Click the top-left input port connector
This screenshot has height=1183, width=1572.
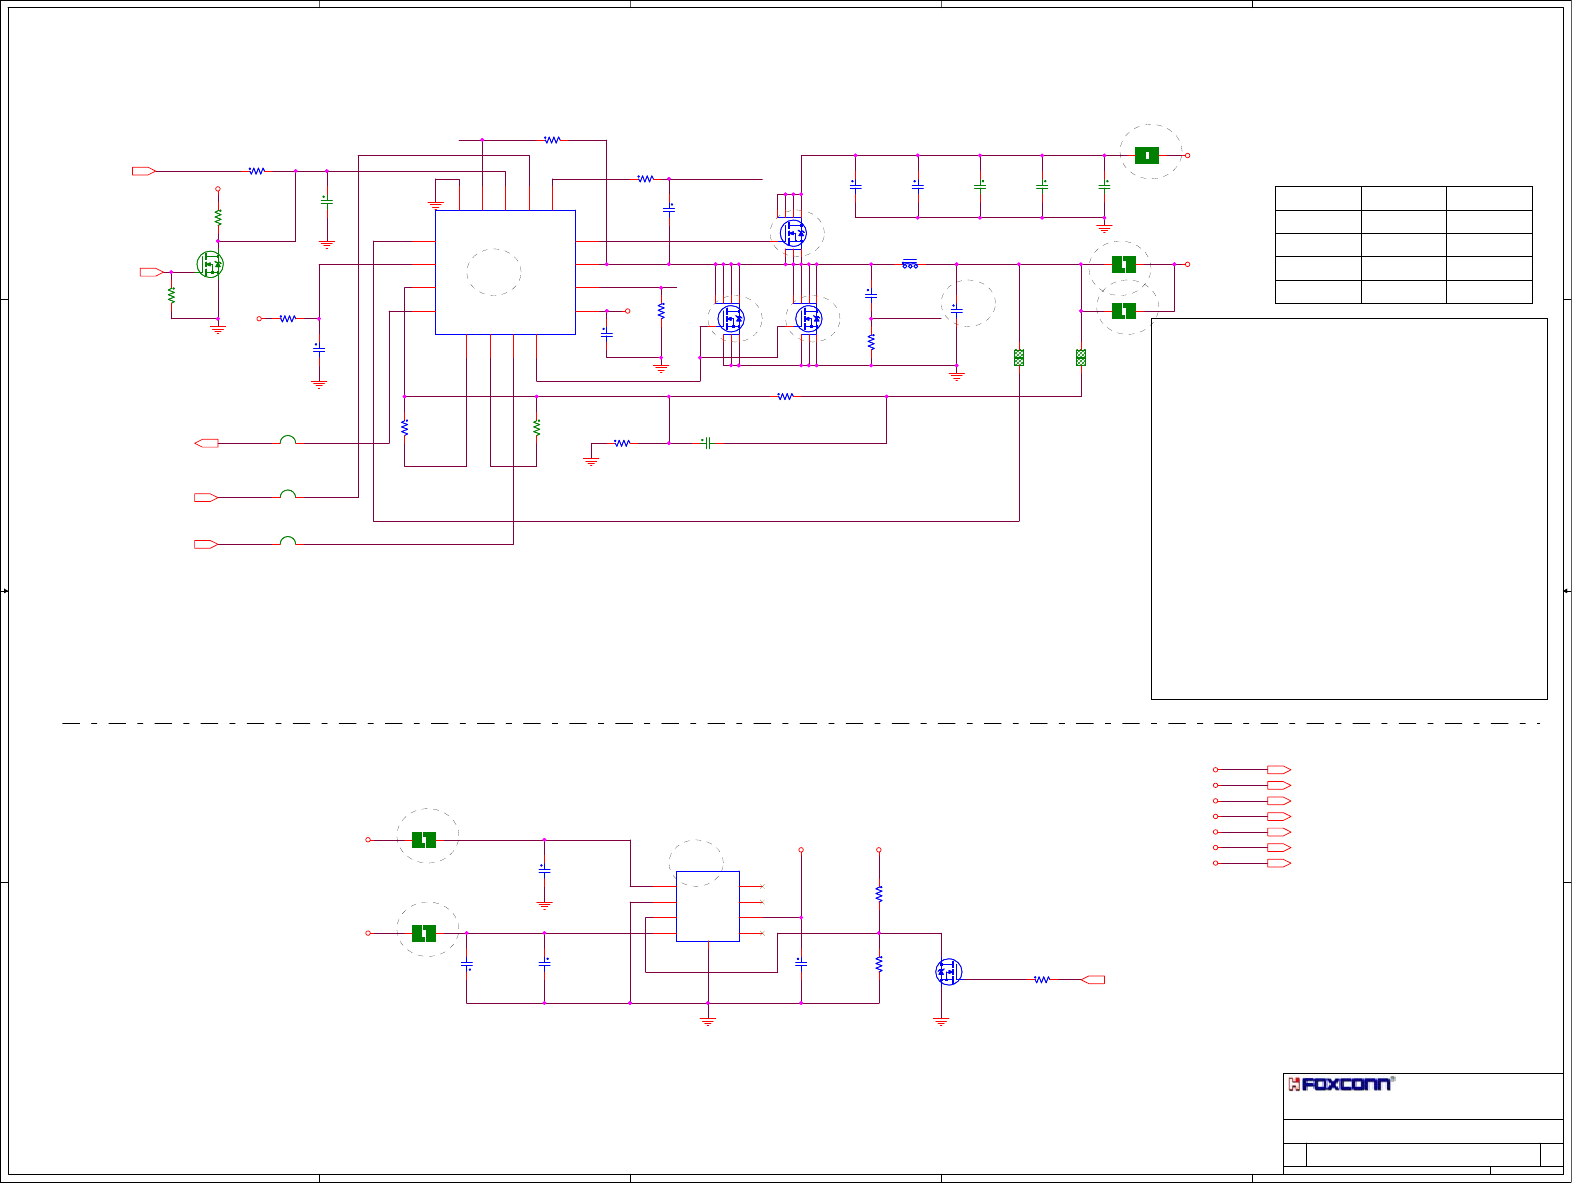[x=144, y=171]
